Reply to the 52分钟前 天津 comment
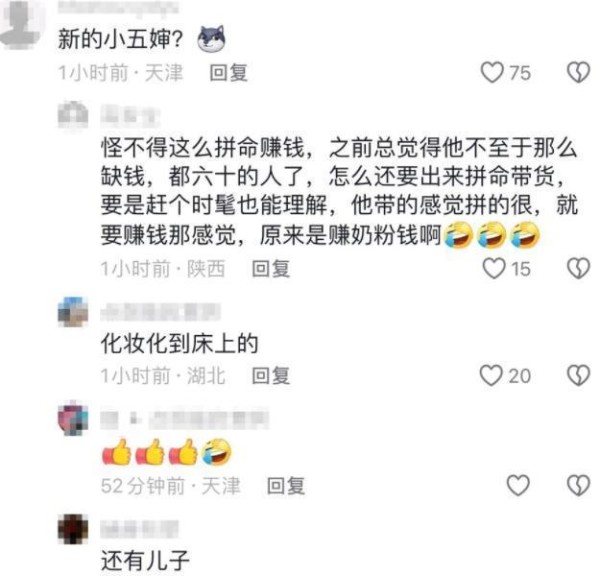The height and width of the screenshot is (576, 600). point(286,486)
